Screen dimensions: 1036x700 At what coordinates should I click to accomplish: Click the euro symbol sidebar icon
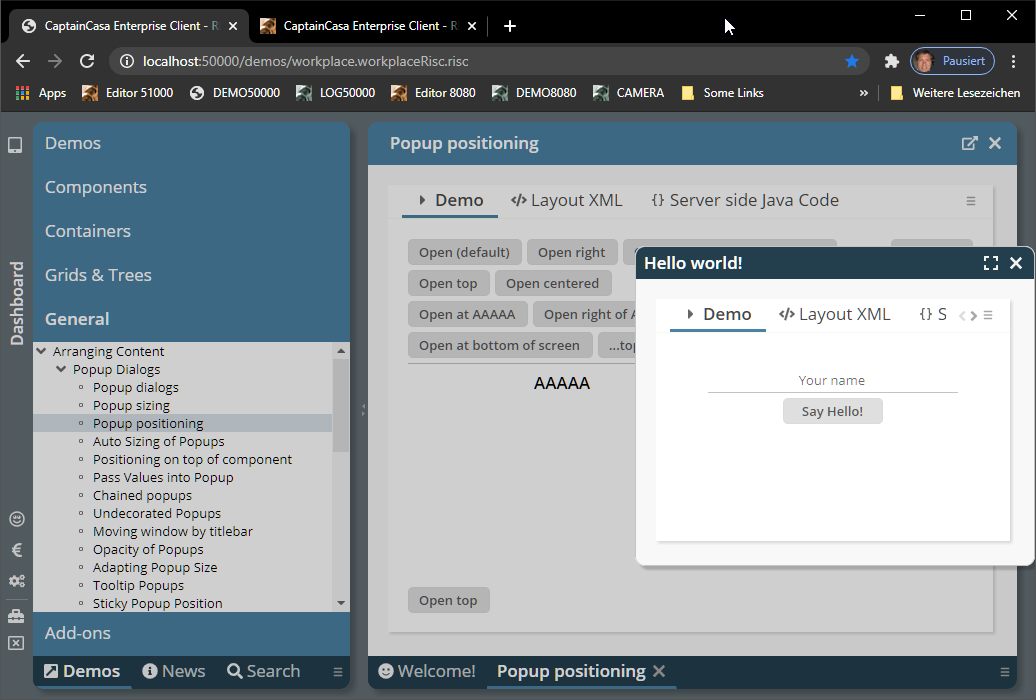coord(16,549)
